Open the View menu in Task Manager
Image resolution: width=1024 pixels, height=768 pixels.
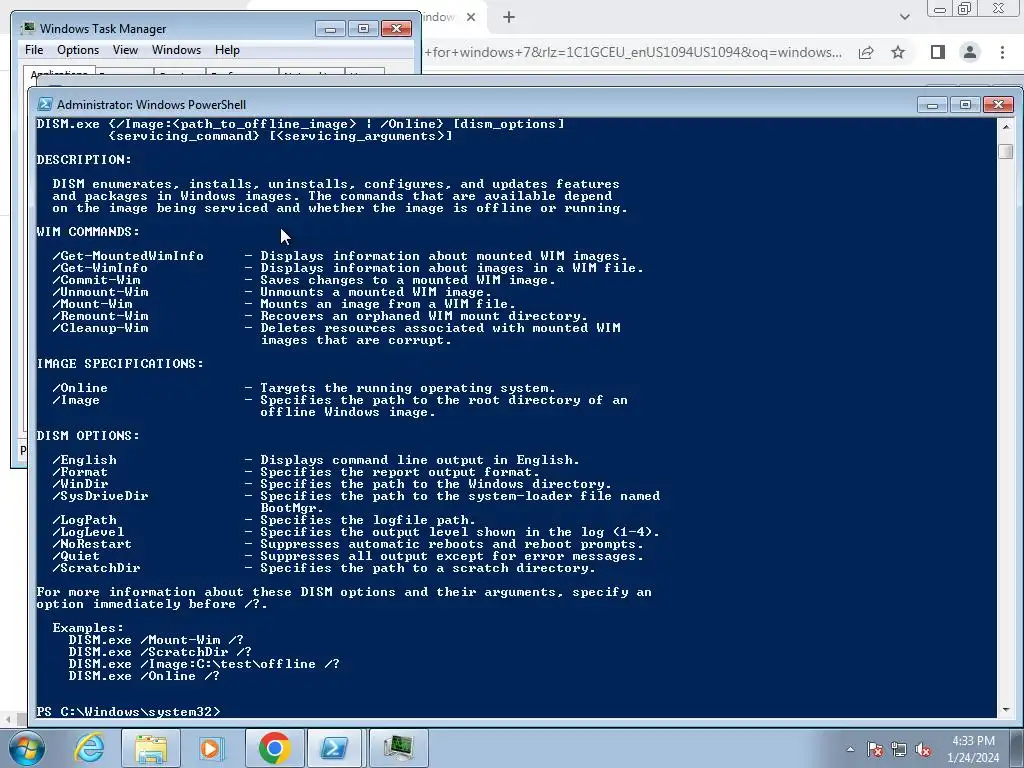click(125, 50)
